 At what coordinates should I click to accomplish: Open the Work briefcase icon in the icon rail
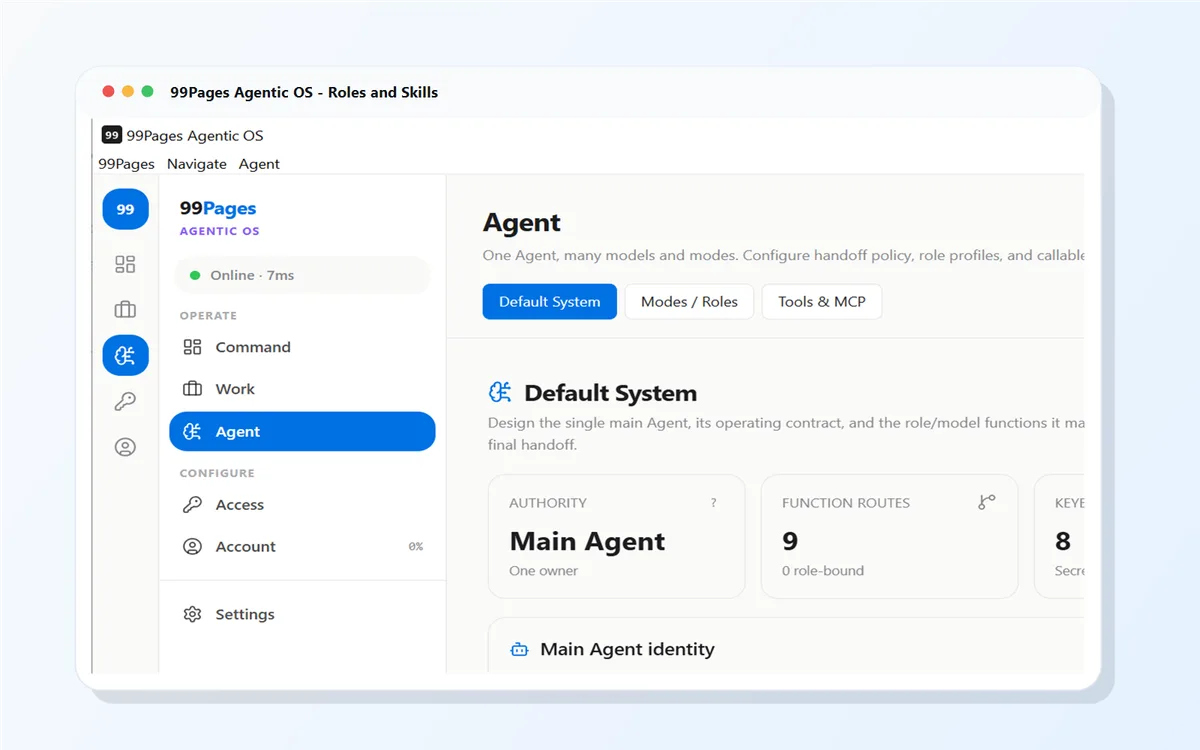click(x=125, y=310)
